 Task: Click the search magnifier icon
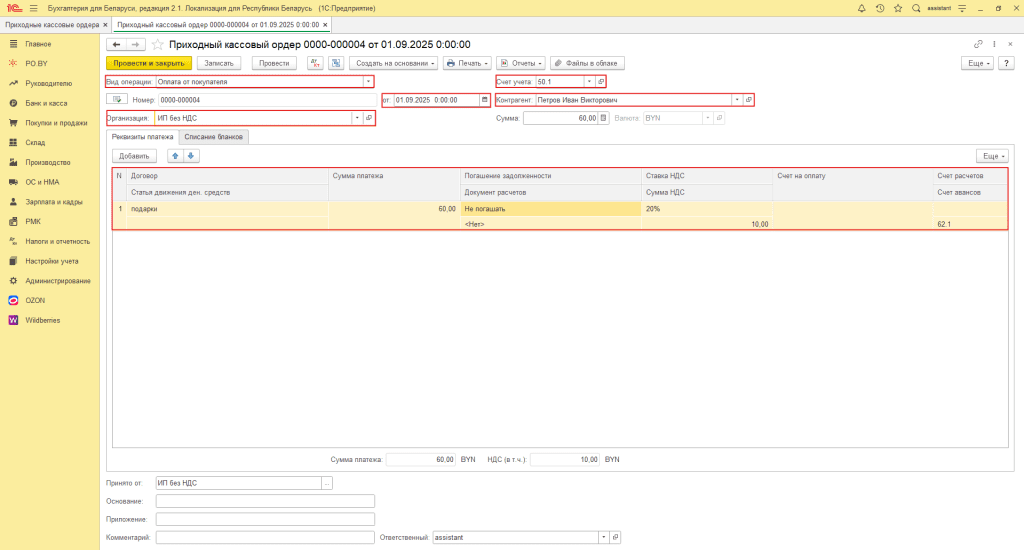pos(916,7)
